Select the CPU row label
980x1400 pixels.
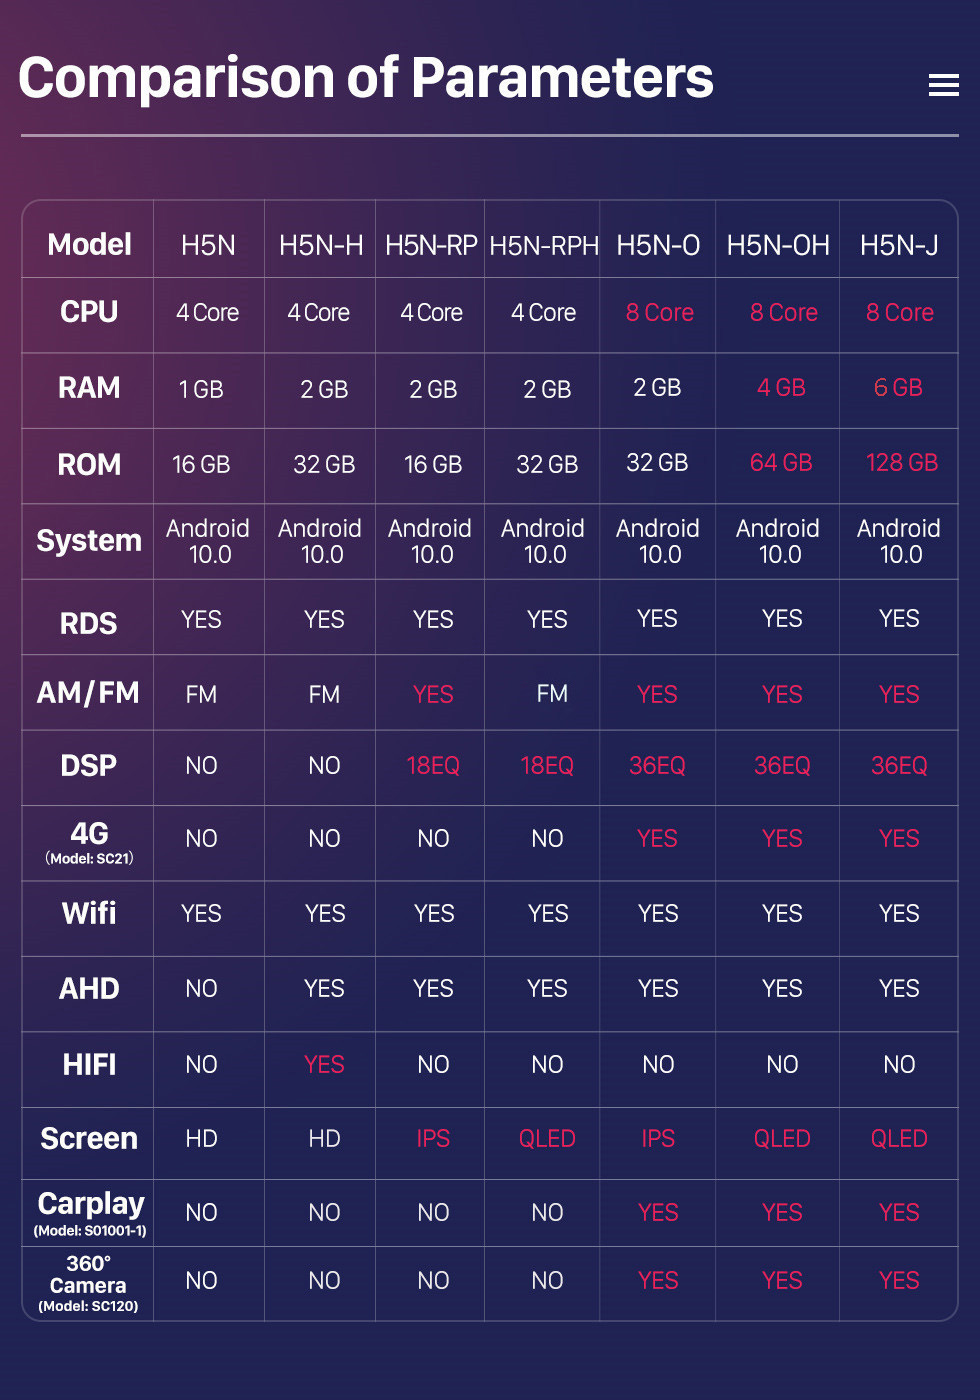coord(89,312)
